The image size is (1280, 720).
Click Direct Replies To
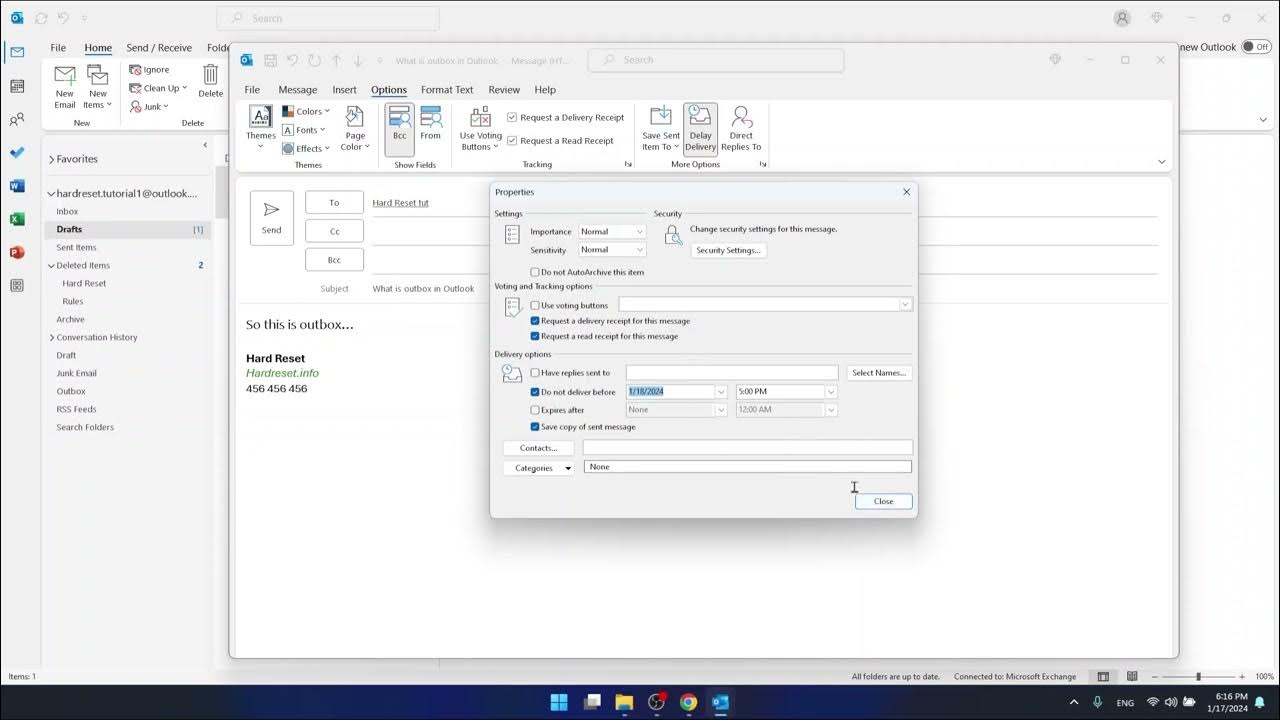tap(741, 129)
